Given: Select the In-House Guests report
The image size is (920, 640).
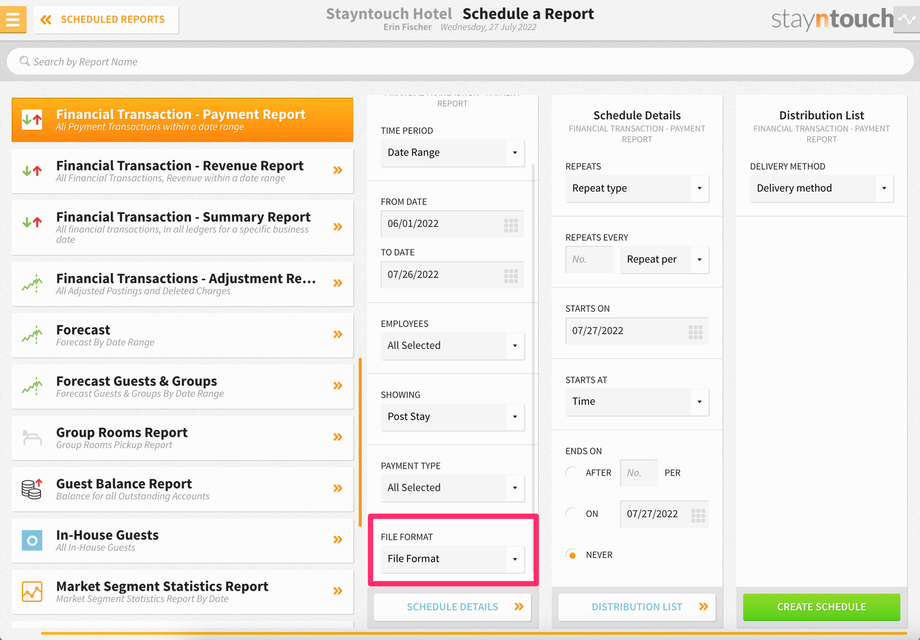Looking at the screenshot, I should click(x=182, y=540).
